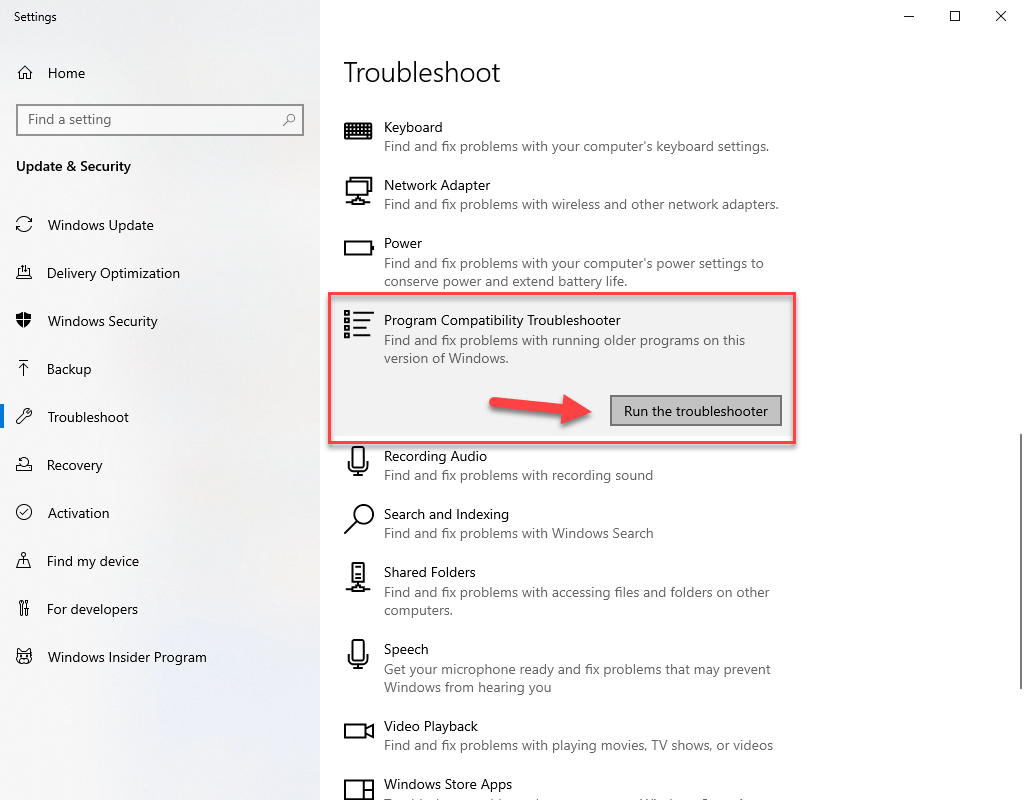Click the Recording Audio microphone icon
The image size is (1024, 800).
coord(358,461)
